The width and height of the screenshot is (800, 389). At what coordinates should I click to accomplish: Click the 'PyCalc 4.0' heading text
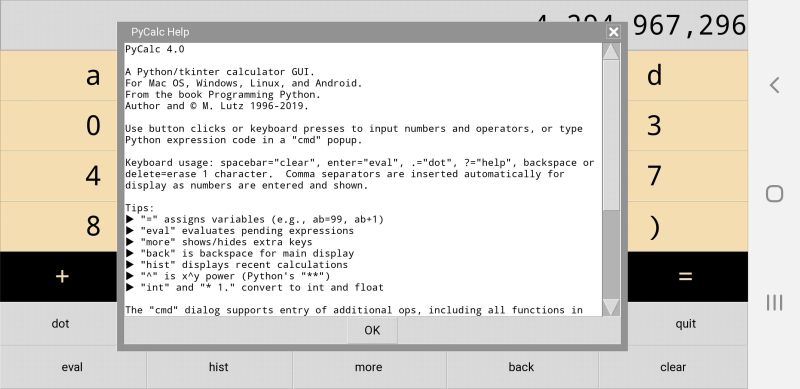pos(155,50)
